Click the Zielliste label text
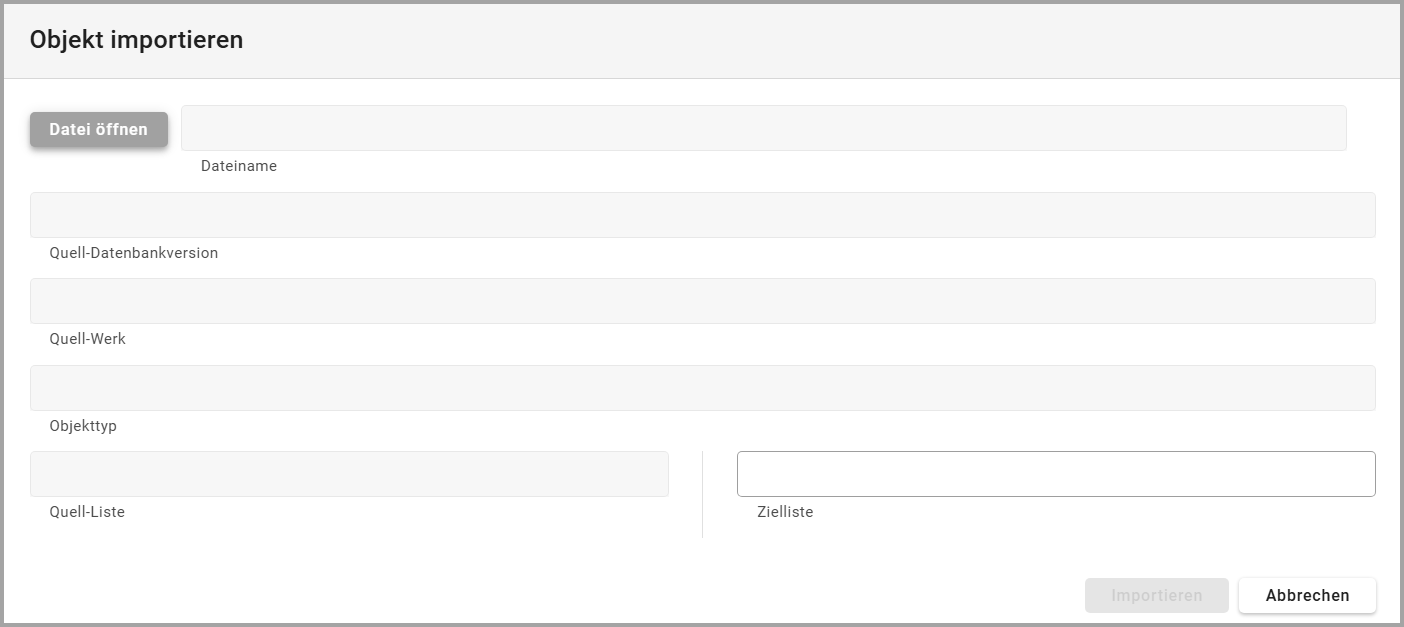 click(x=785, y=512)
